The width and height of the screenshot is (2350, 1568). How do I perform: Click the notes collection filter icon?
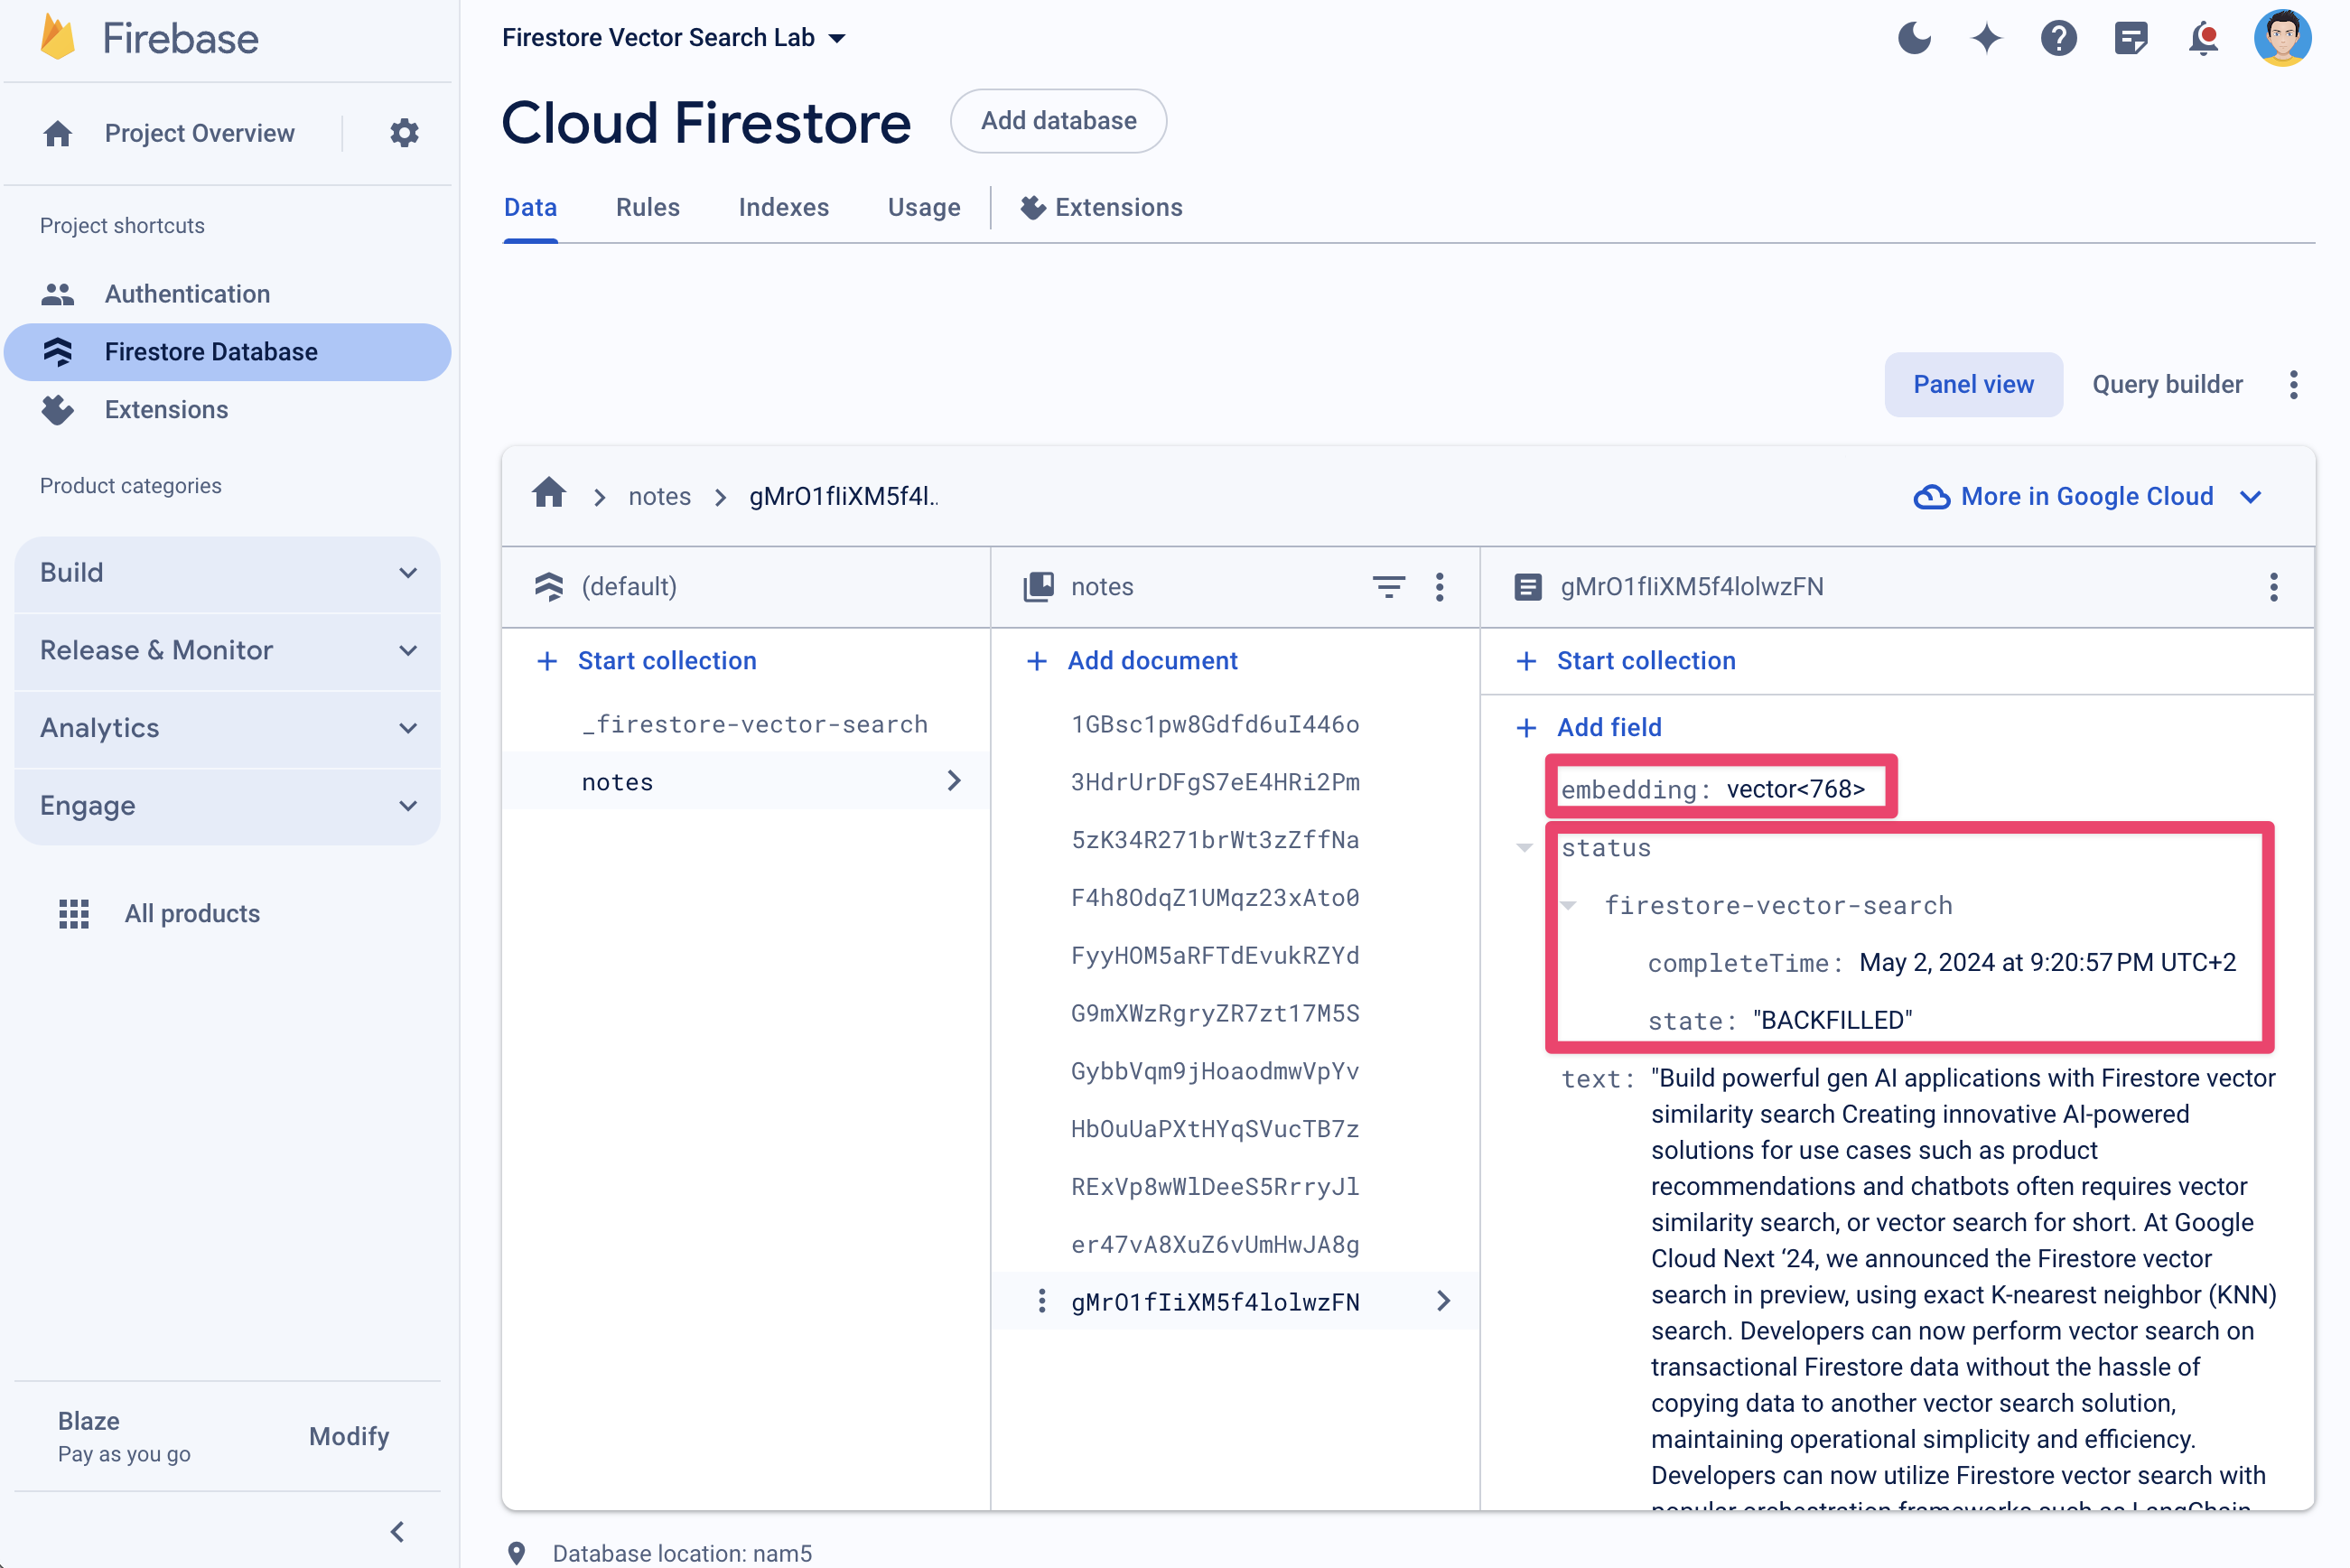1391,586
